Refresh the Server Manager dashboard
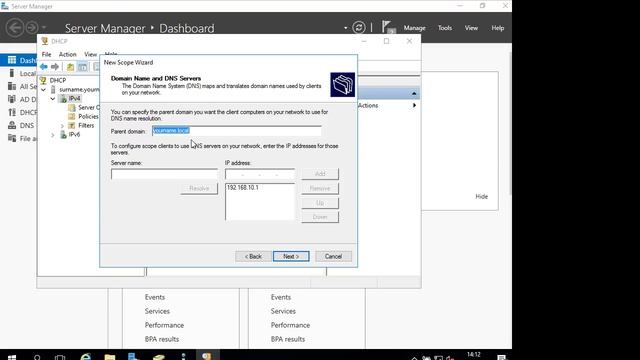 click(359, 27)
